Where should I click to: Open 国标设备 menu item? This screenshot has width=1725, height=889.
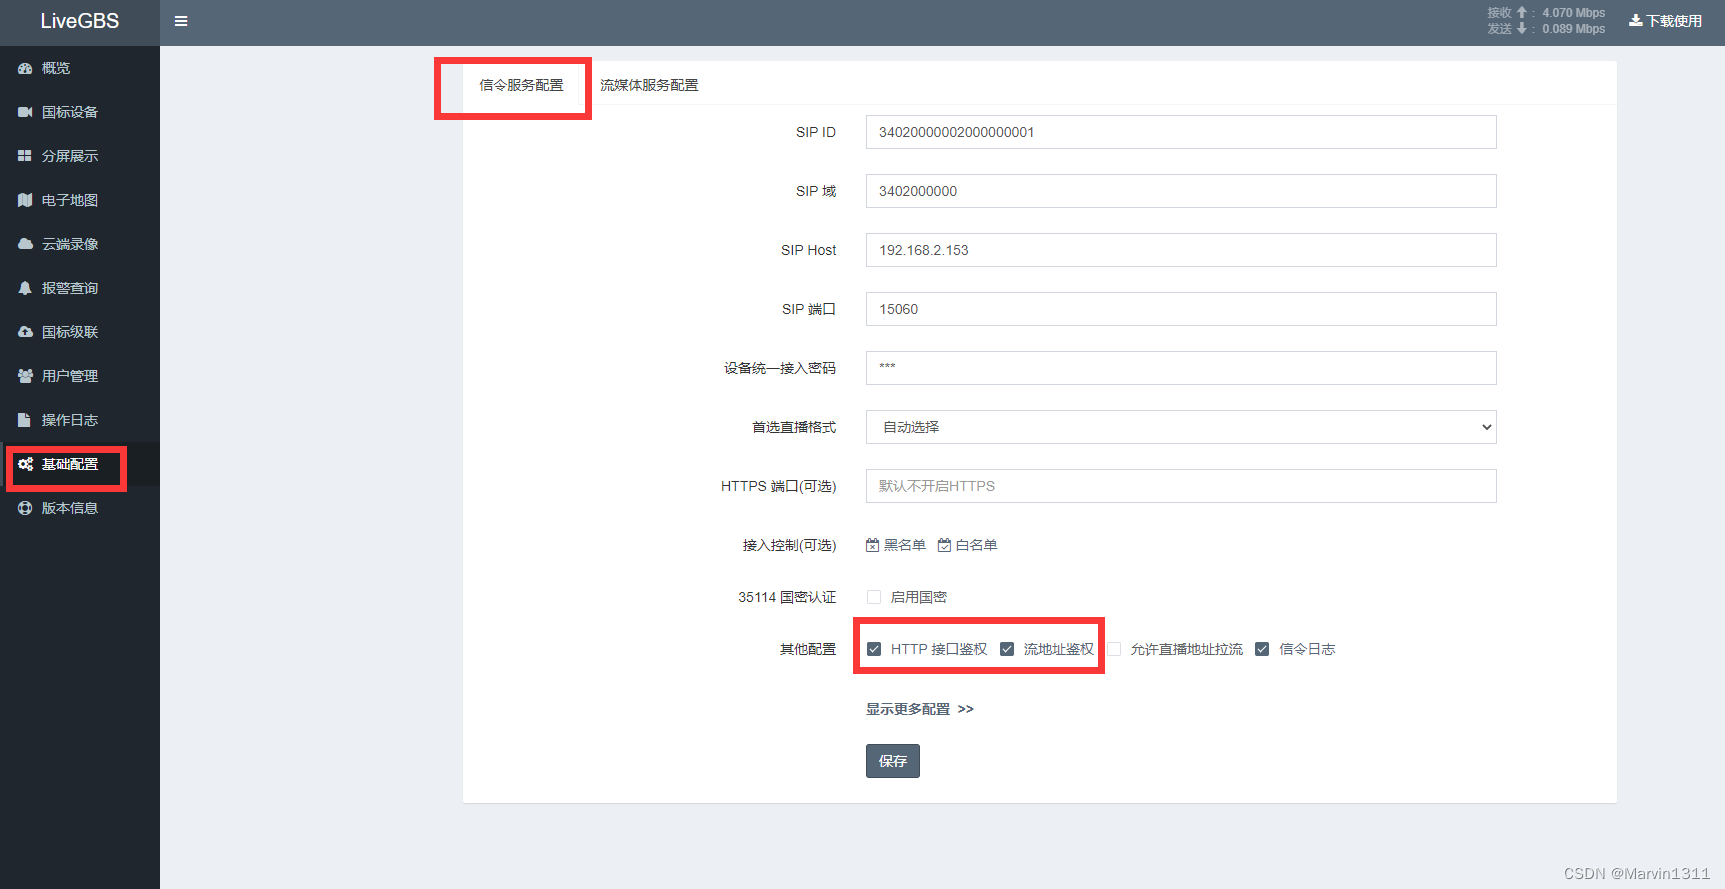(80, 112)
